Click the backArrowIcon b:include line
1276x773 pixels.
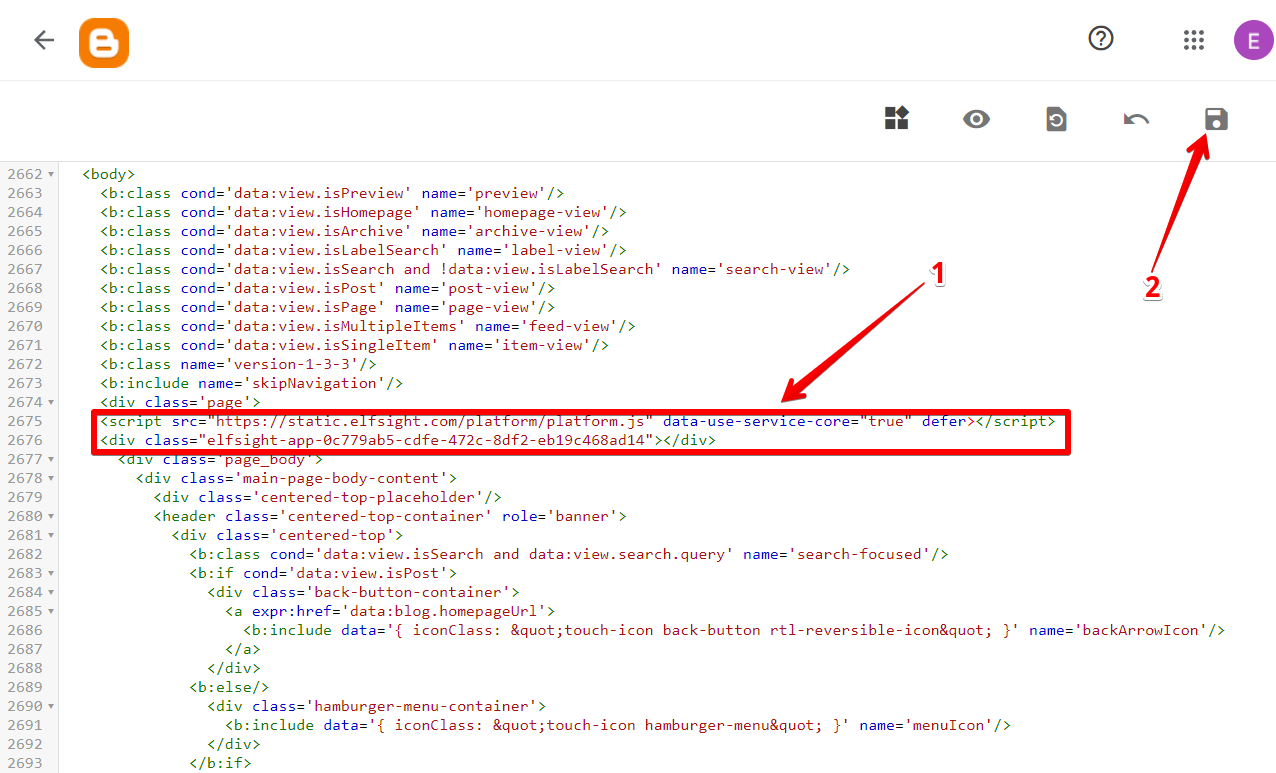point(735,630)
